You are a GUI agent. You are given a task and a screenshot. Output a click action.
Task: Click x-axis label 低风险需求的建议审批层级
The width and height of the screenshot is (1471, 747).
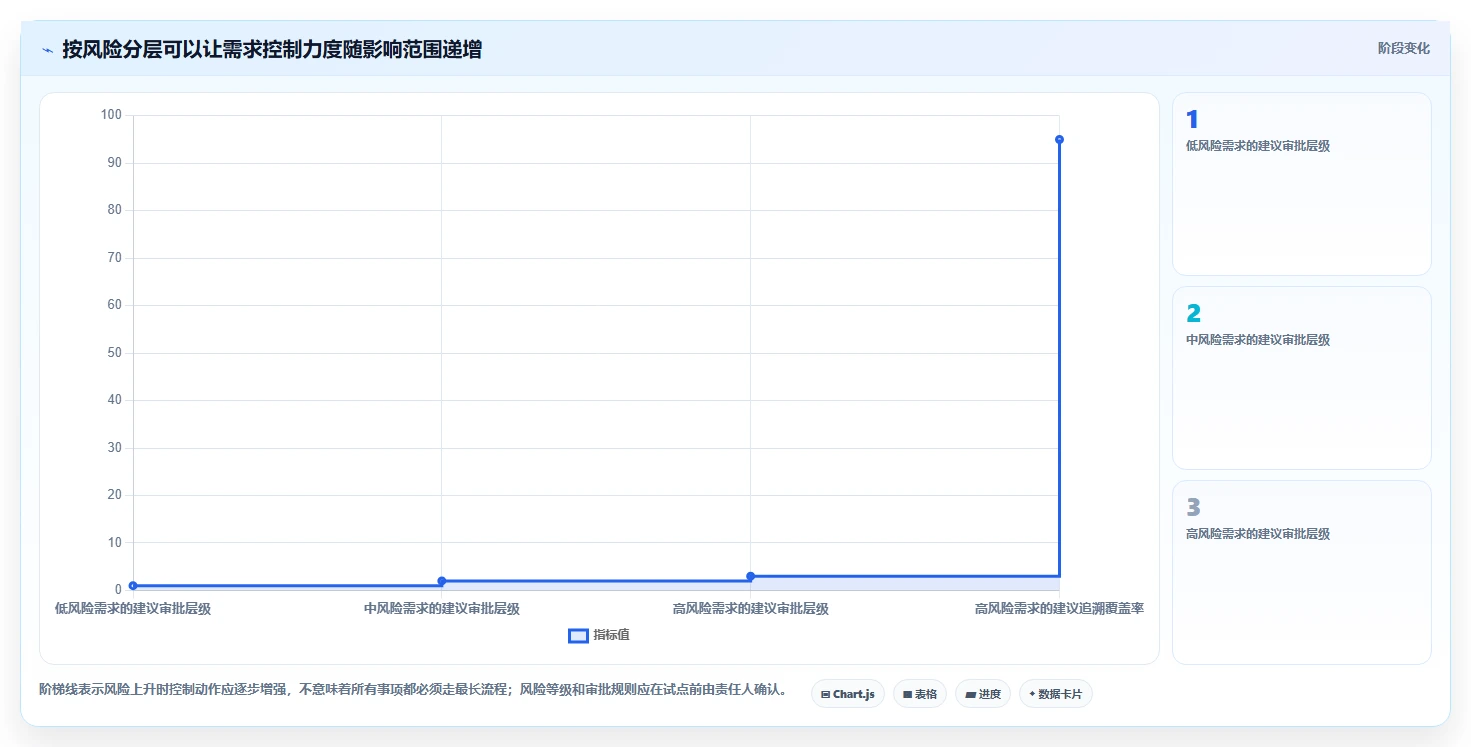tap(133, 608)
